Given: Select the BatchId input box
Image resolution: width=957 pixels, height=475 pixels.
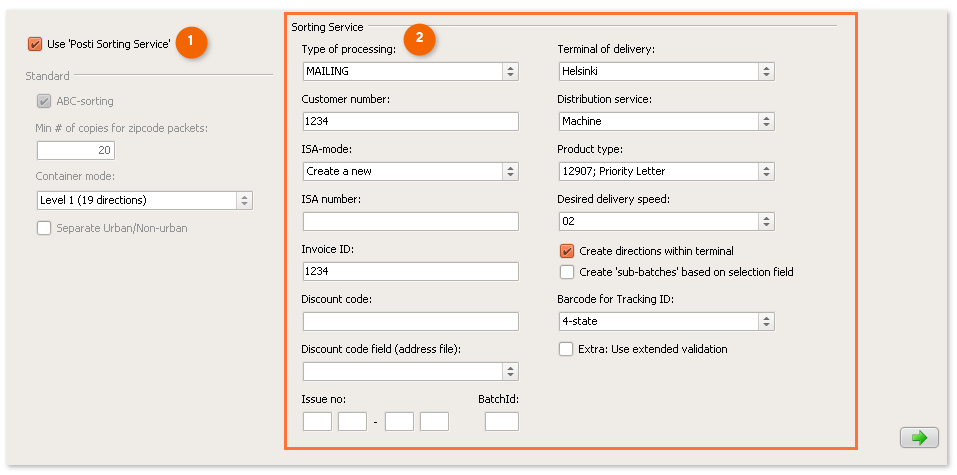Looking at the screenshot, I should pos(501,421).
